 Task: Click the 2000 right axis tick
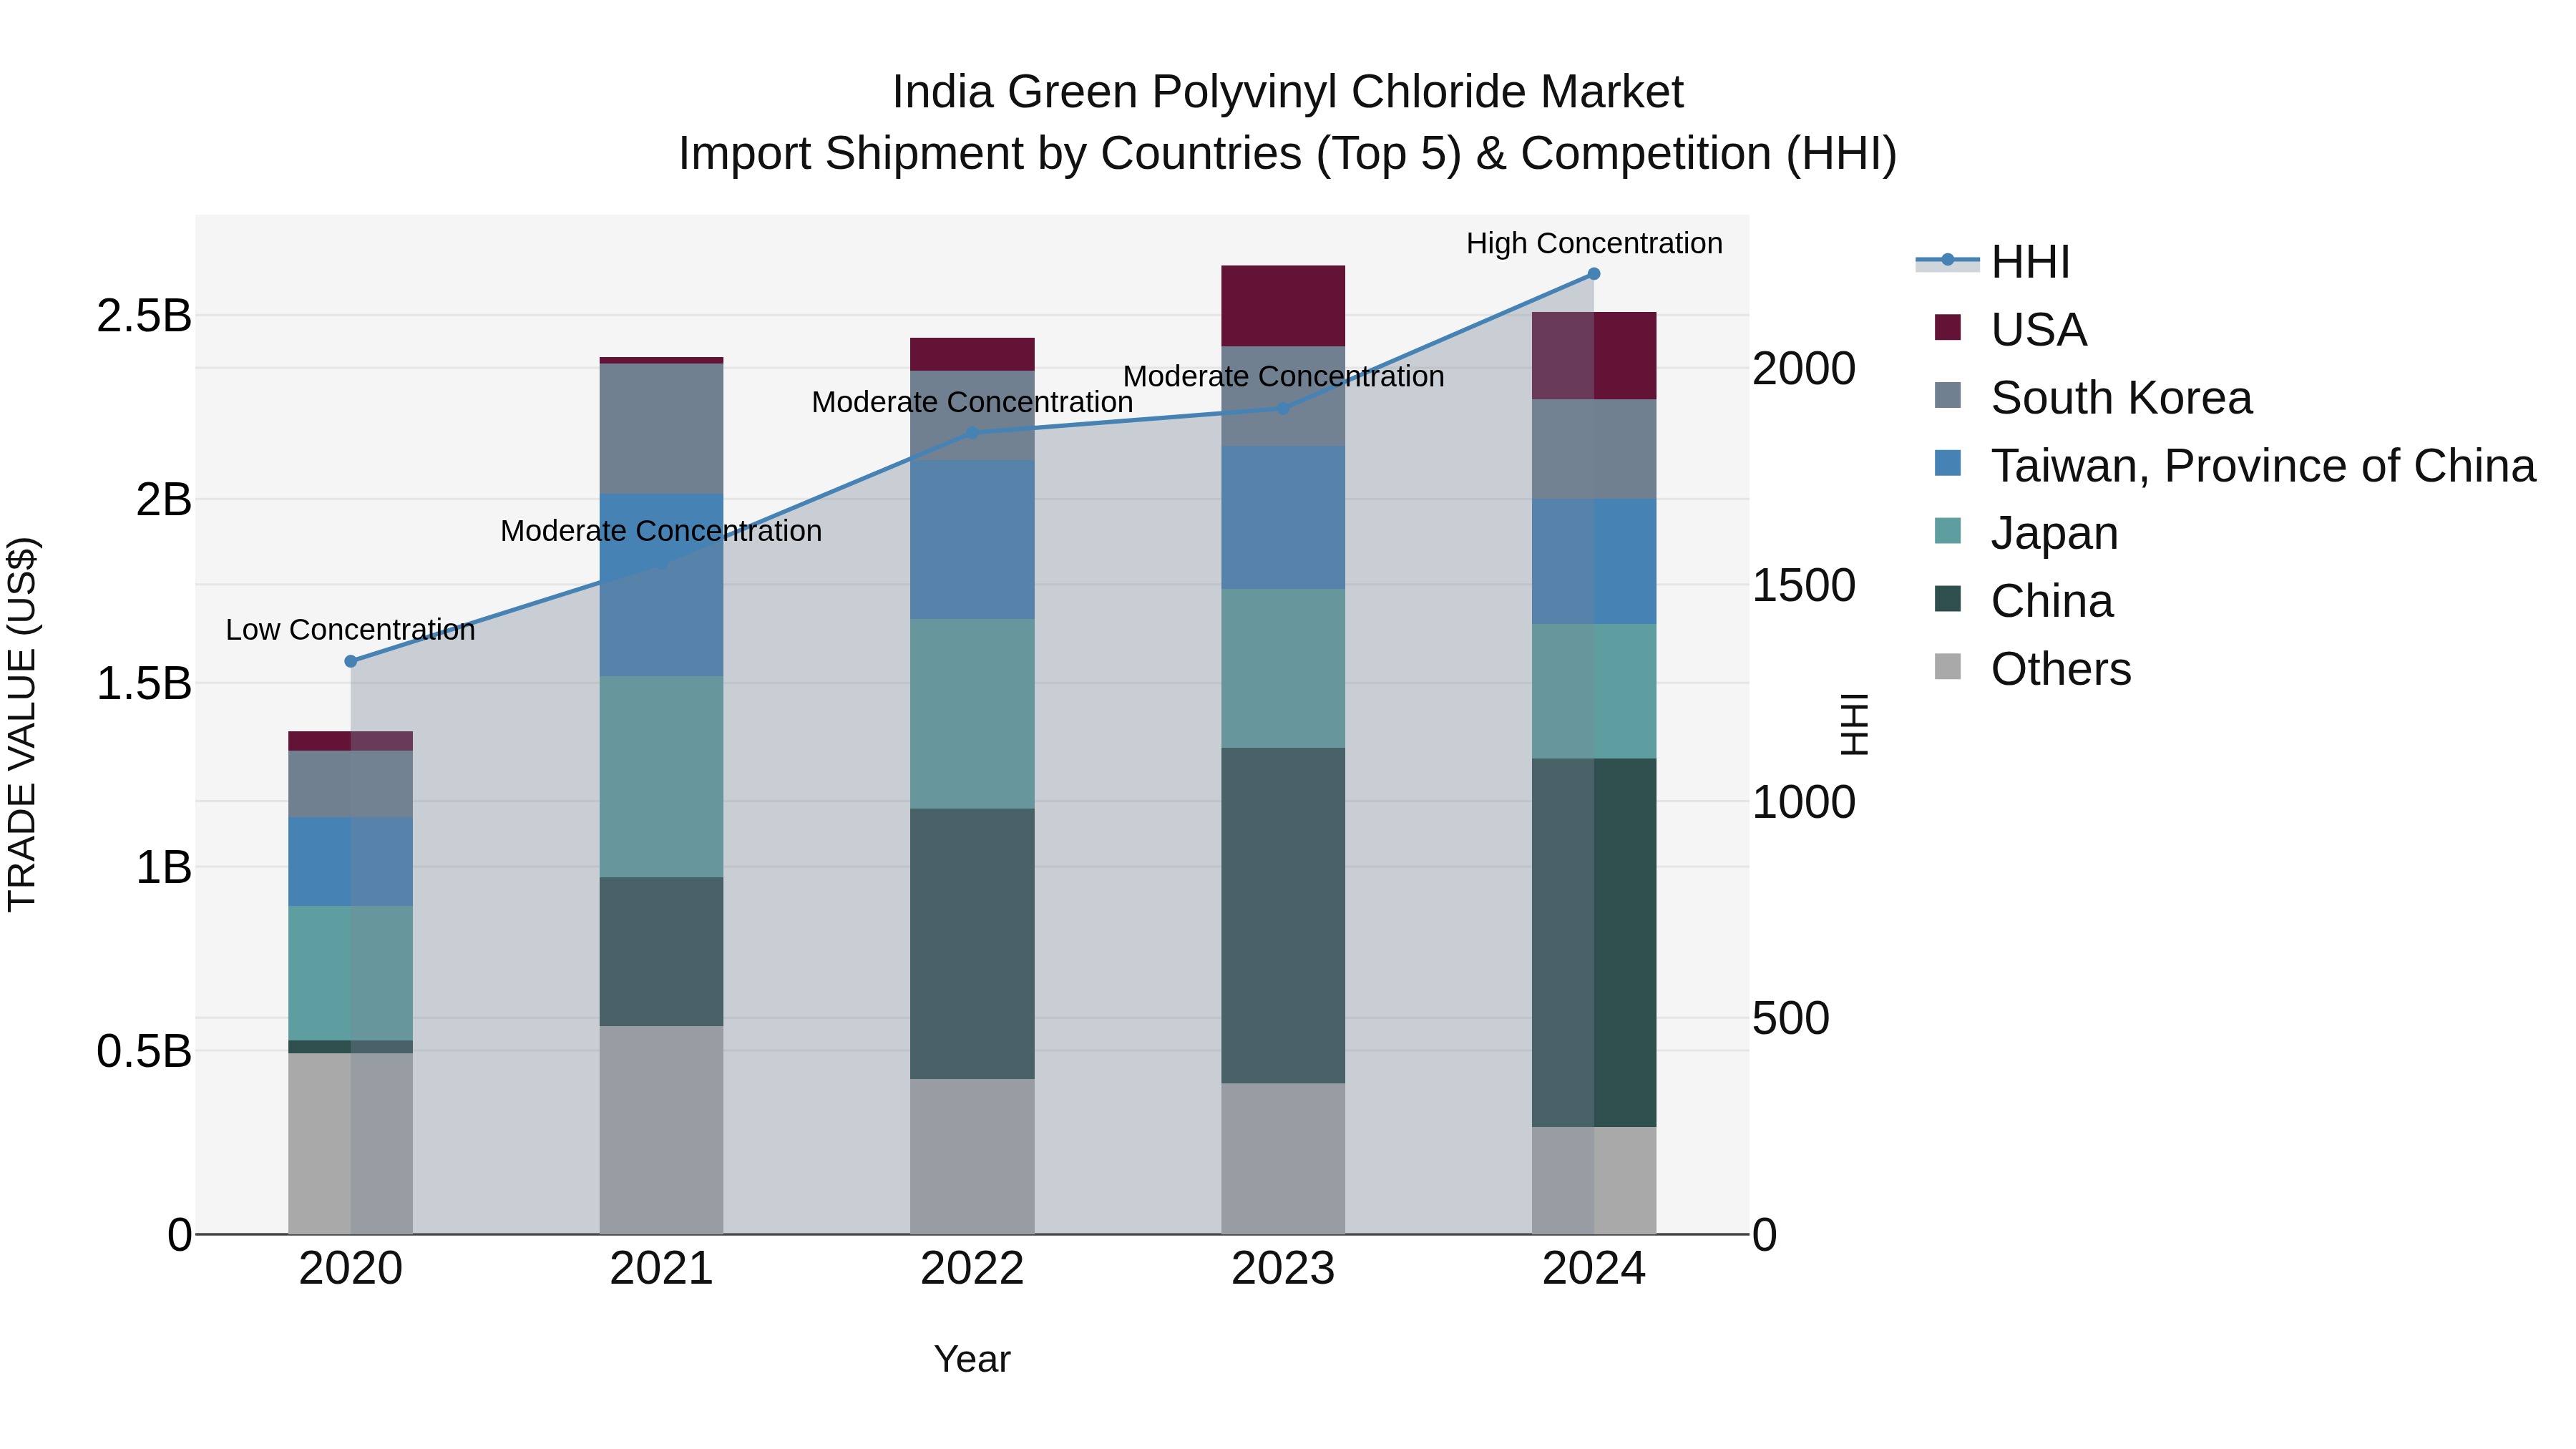[x=1804, y=369]
